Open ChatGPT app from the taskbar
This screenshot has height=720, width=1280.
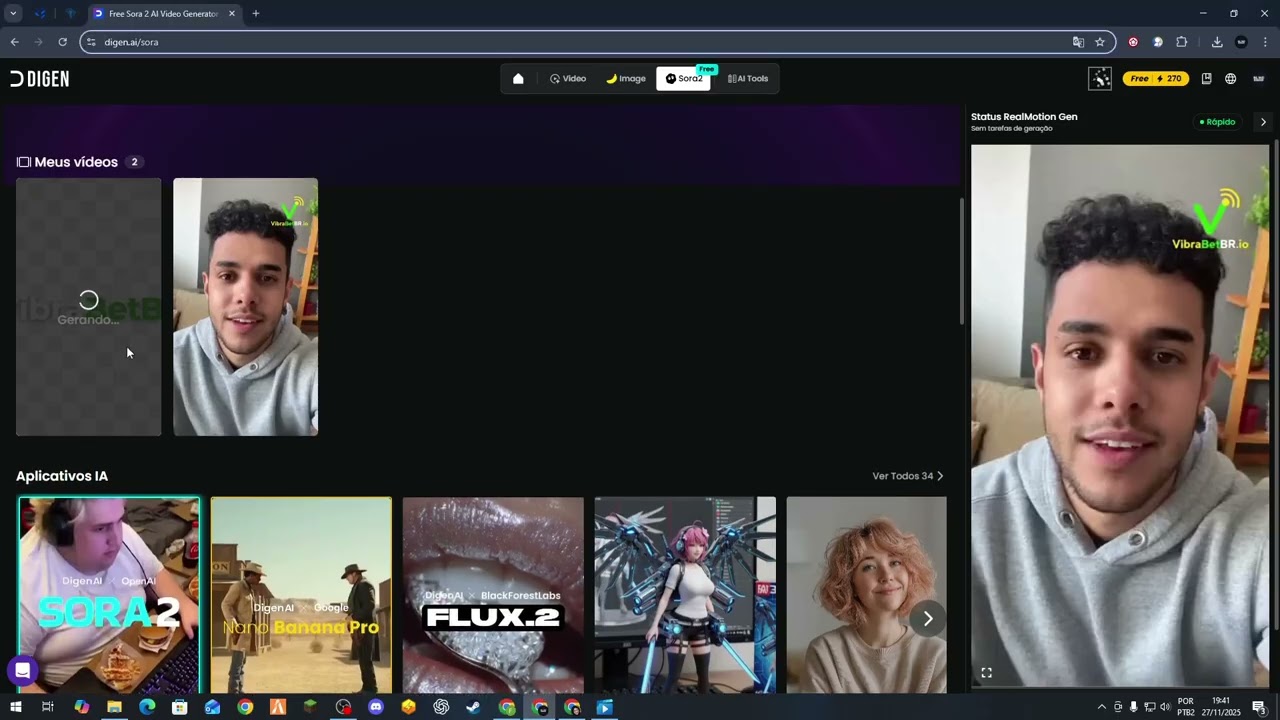(x=441, y=707)
